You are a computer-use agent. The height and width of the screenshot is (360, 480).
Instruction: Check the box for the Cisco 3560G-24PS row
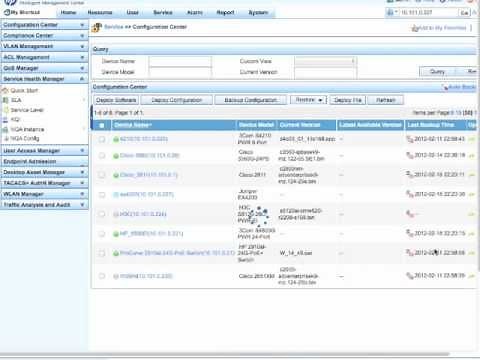102,156
